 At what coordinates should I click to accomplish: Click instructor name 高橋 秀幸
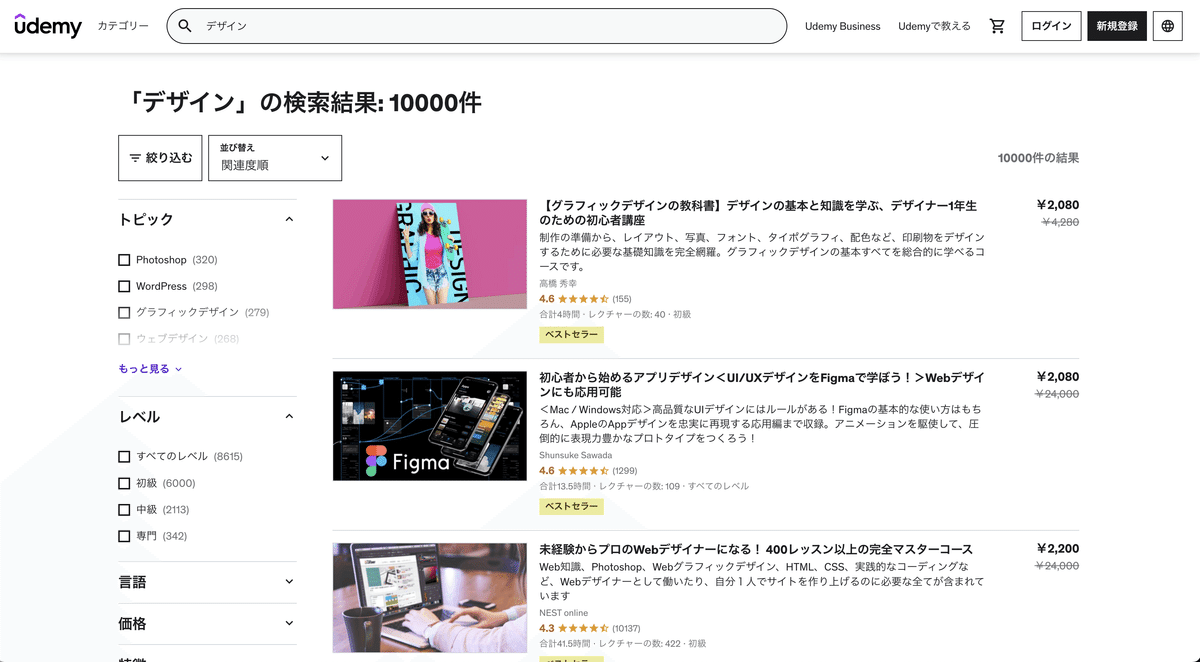(558, 284)
